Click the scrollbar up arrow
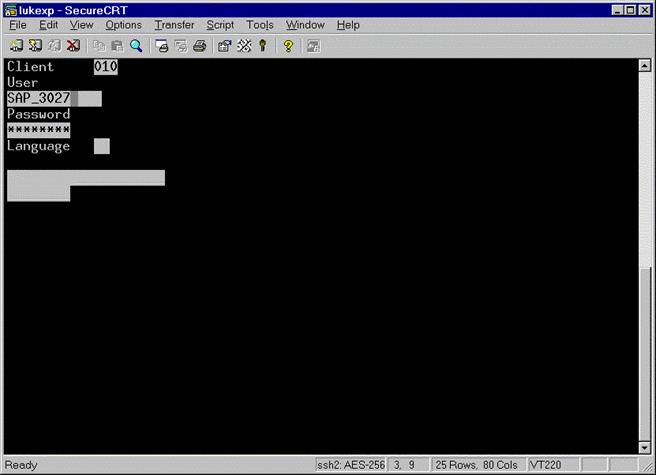 (645, 65)
